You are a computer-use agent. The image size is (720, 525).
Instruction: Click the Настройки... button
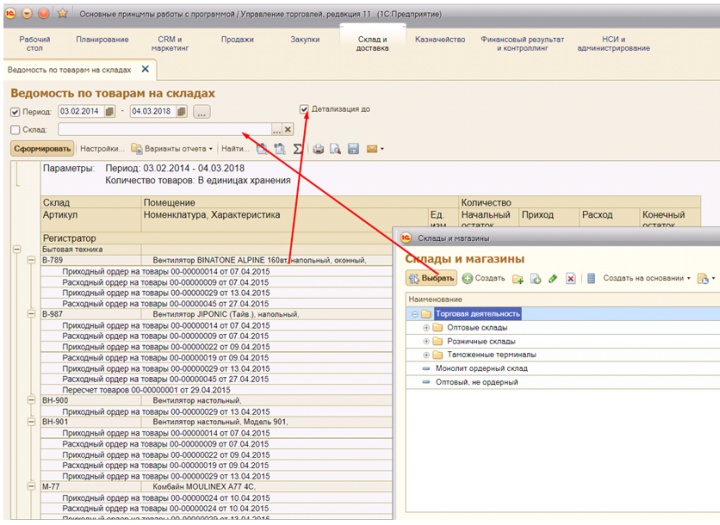click(x=102, y=149)
